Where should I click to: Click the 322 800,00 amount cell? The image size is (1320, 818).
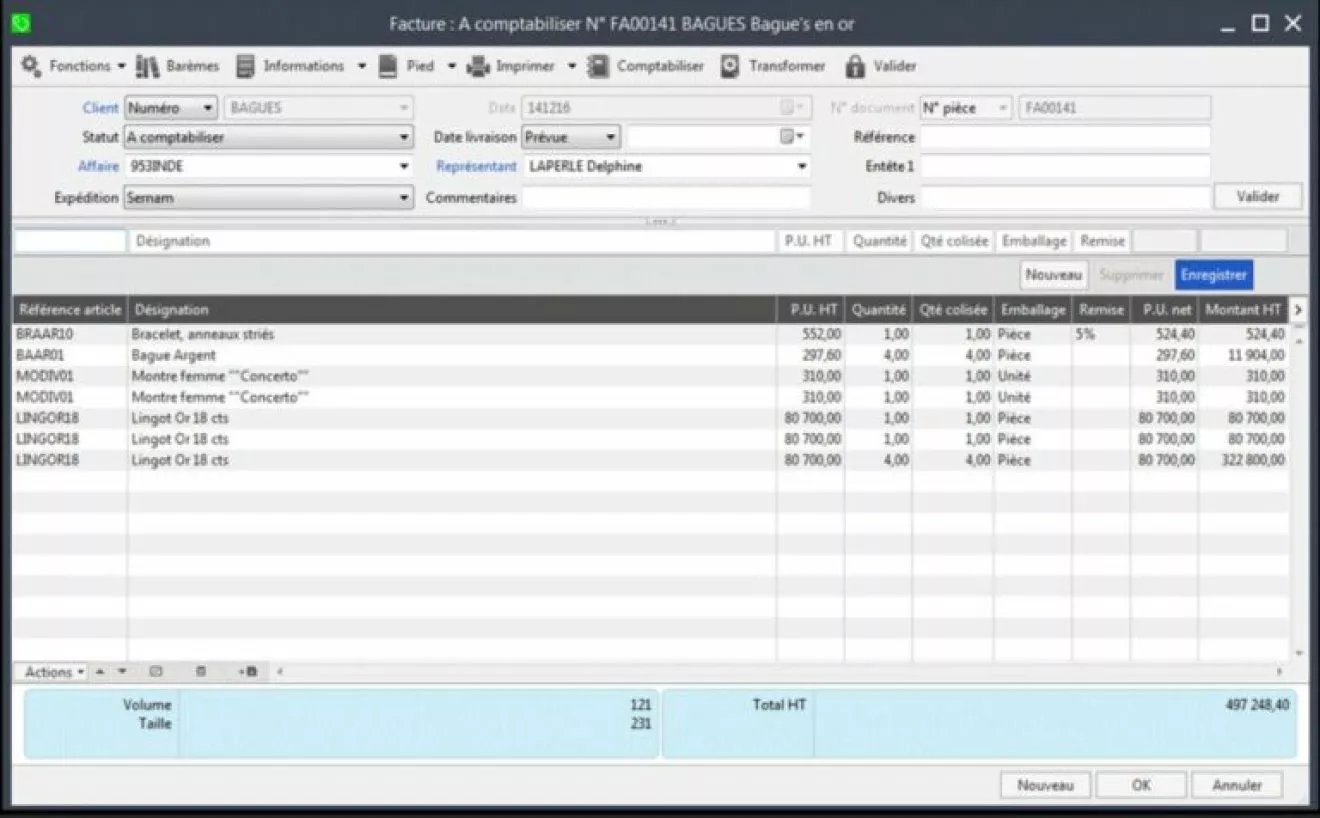point(1243,460)
